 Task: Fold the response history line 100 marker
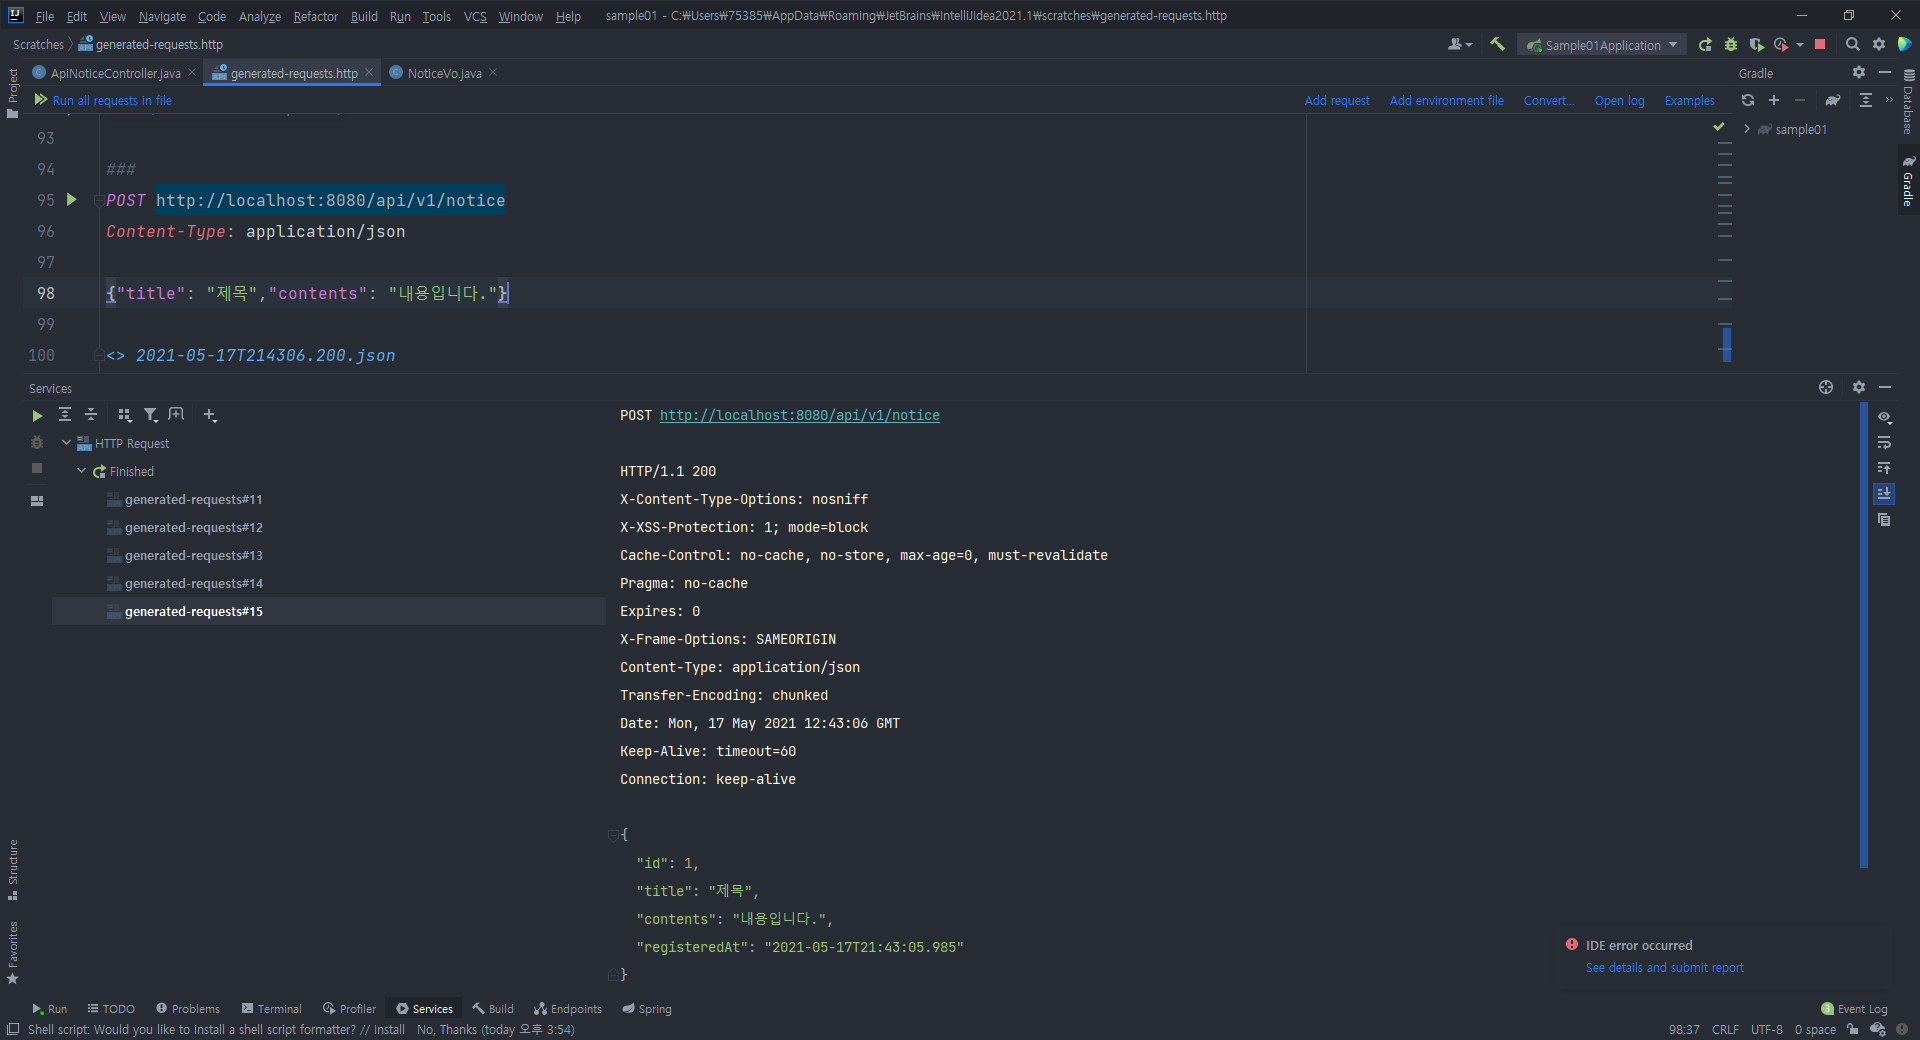[98, 355]
